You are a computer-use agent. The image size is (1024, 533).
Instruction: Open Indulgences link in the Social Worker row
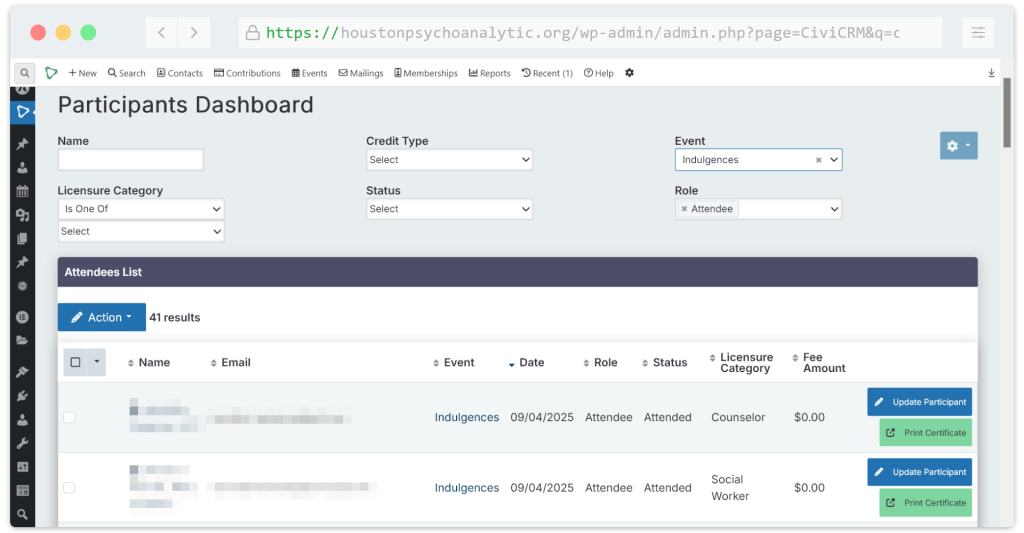tap(467, 488)
